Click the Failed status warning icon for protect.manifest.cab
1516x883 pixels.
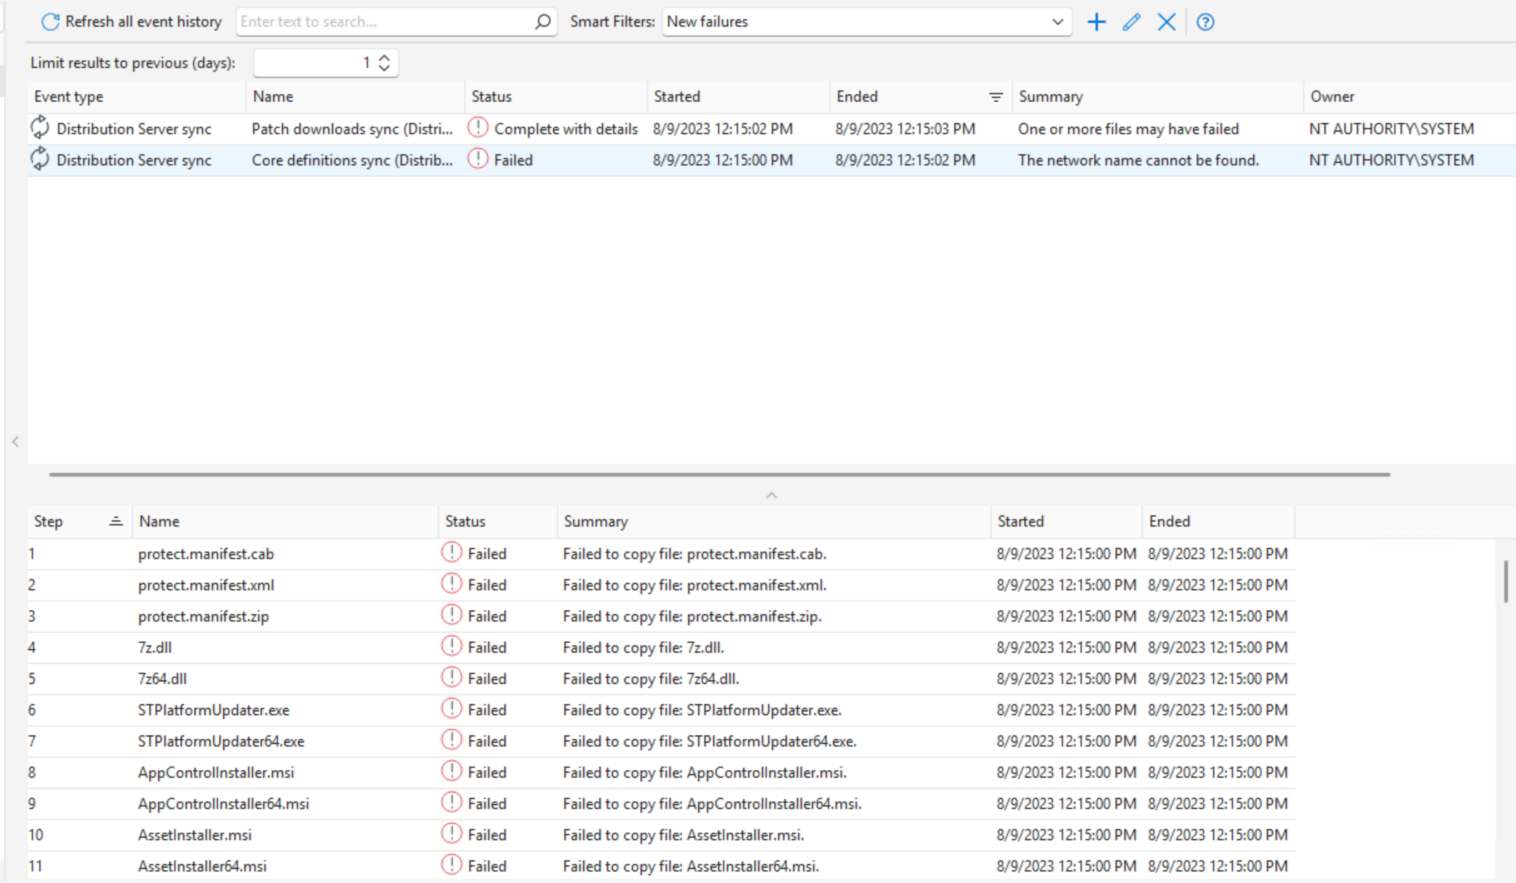tap(451, 553)
